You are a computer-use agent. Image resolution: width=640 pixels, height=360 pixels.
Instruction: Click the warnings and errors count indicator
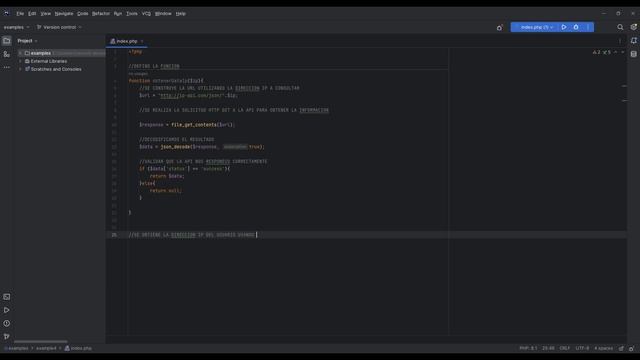[602, 52]
